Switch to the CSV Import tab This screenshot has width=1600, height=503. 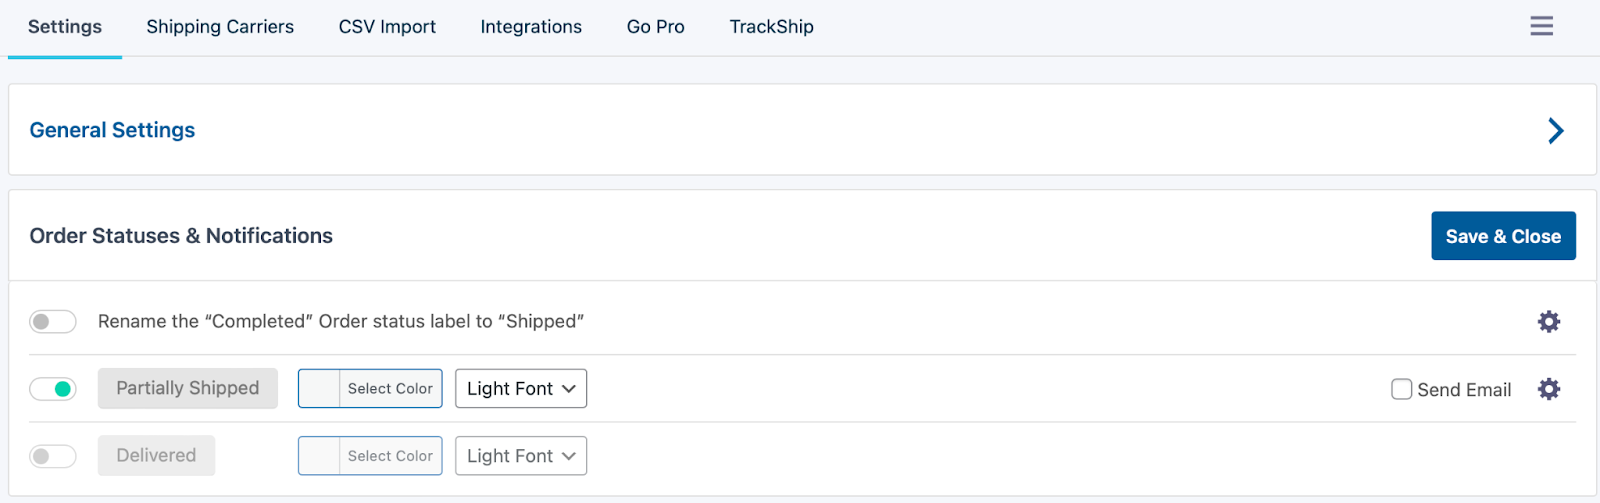387,27
